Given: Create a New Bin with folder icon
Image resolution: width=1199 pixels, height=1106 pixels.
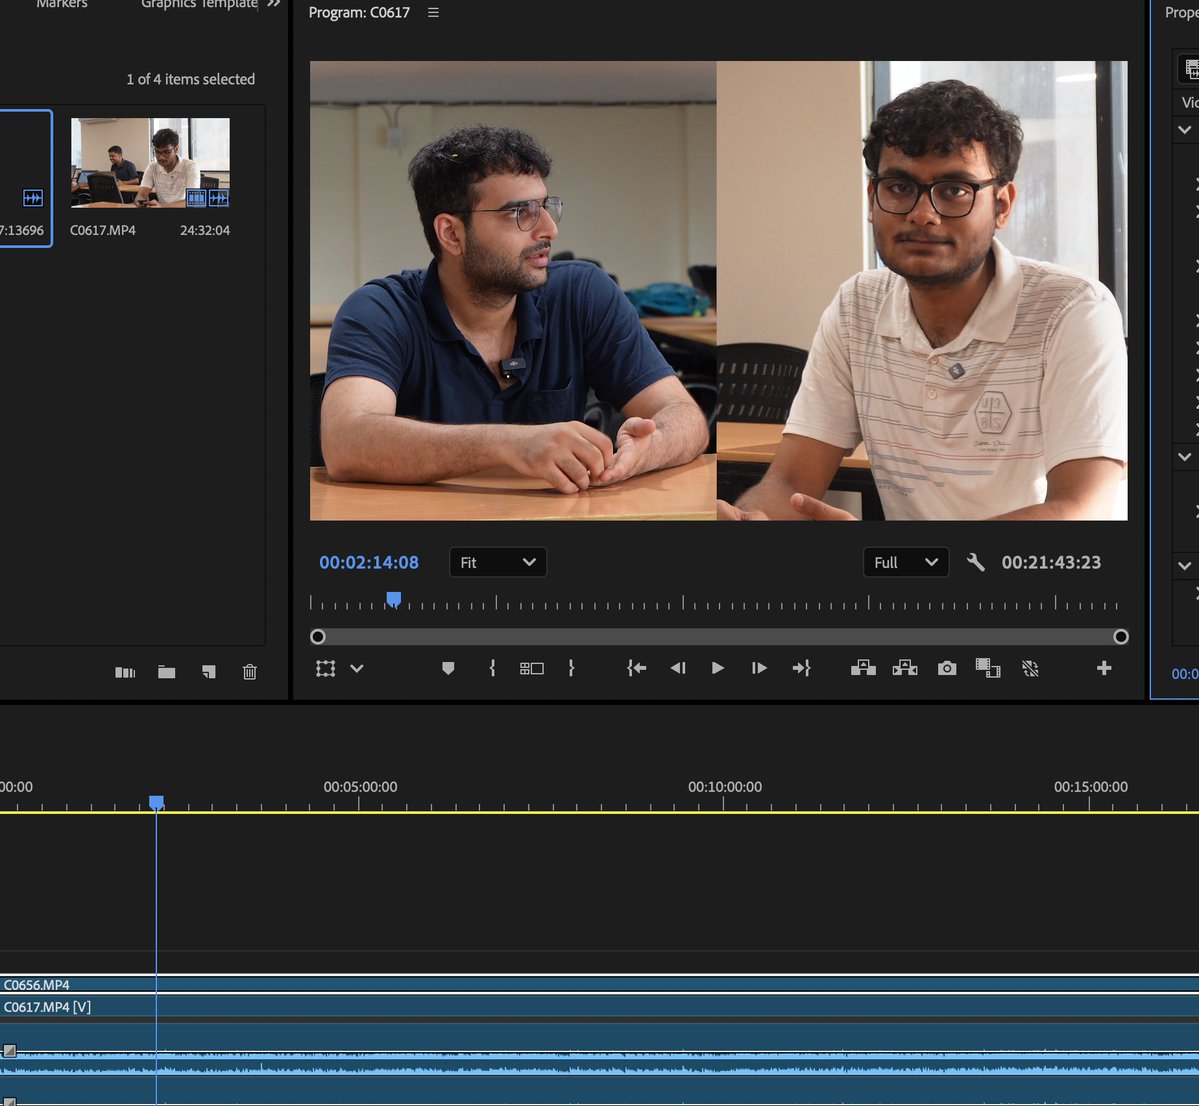Looking at the screenshot, I should (167, 672).
